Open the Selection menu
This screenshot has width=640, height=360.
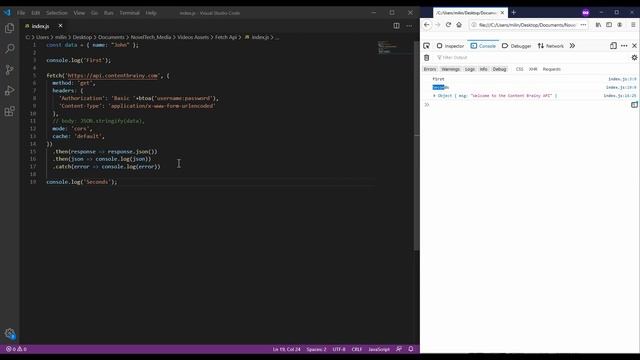coord(56,13)
